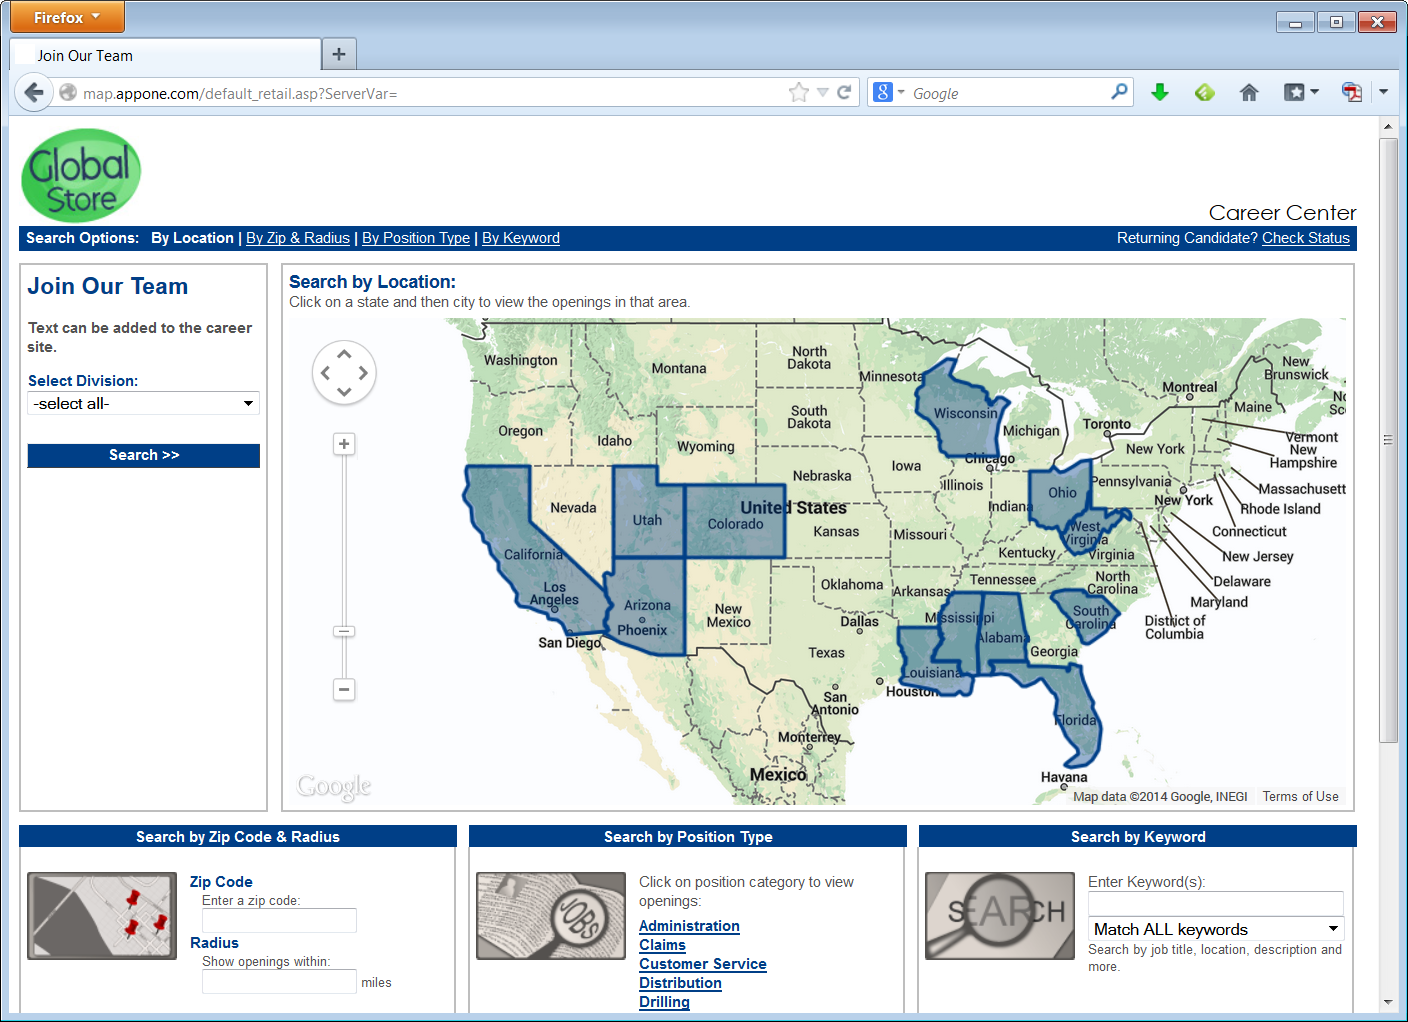Open the Downloads green arrow icon
The height and width of the screenshot is (1022, 1408).
click(x=1160, y=93)
